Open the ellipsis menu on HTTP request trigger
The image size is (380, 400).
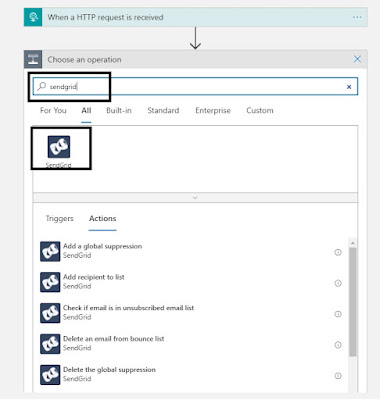[x=357, y=17]
